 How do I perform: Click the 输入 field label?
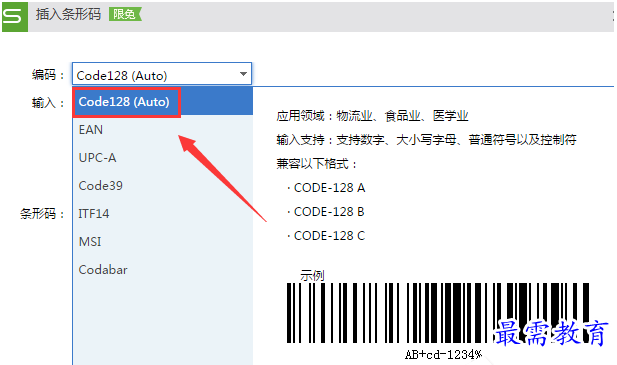click(x=48, y=103)
